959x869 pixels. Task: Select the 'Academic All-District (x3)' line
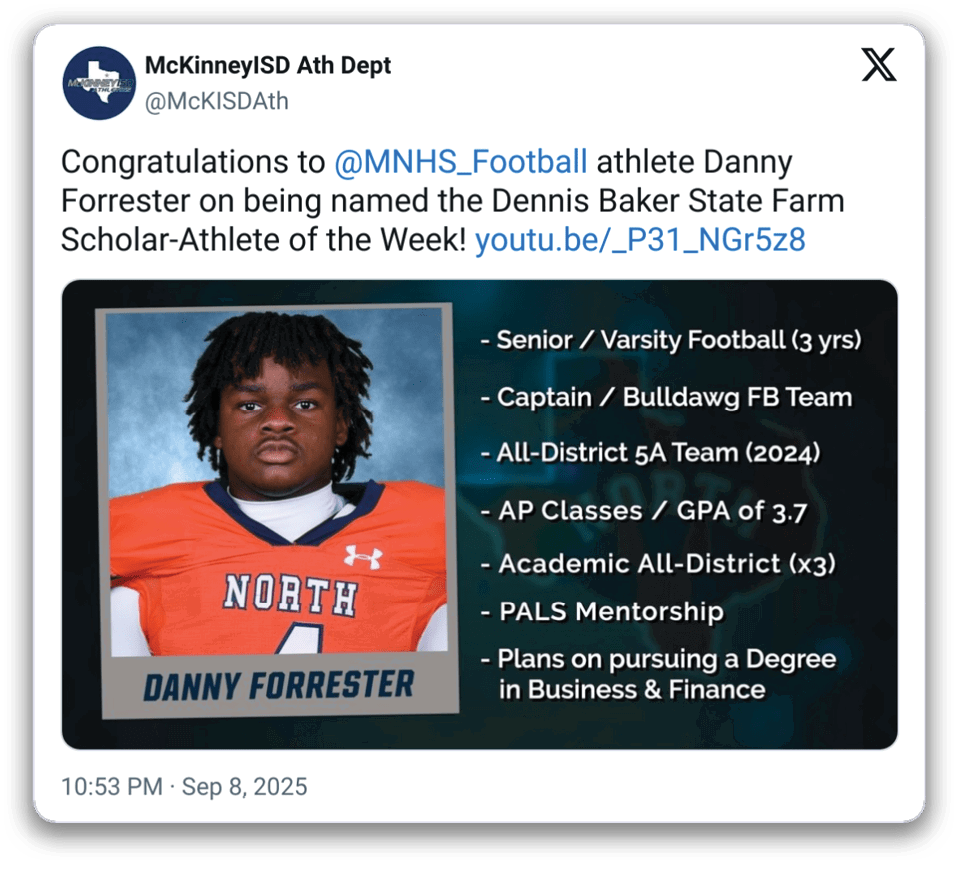[658, 564]
